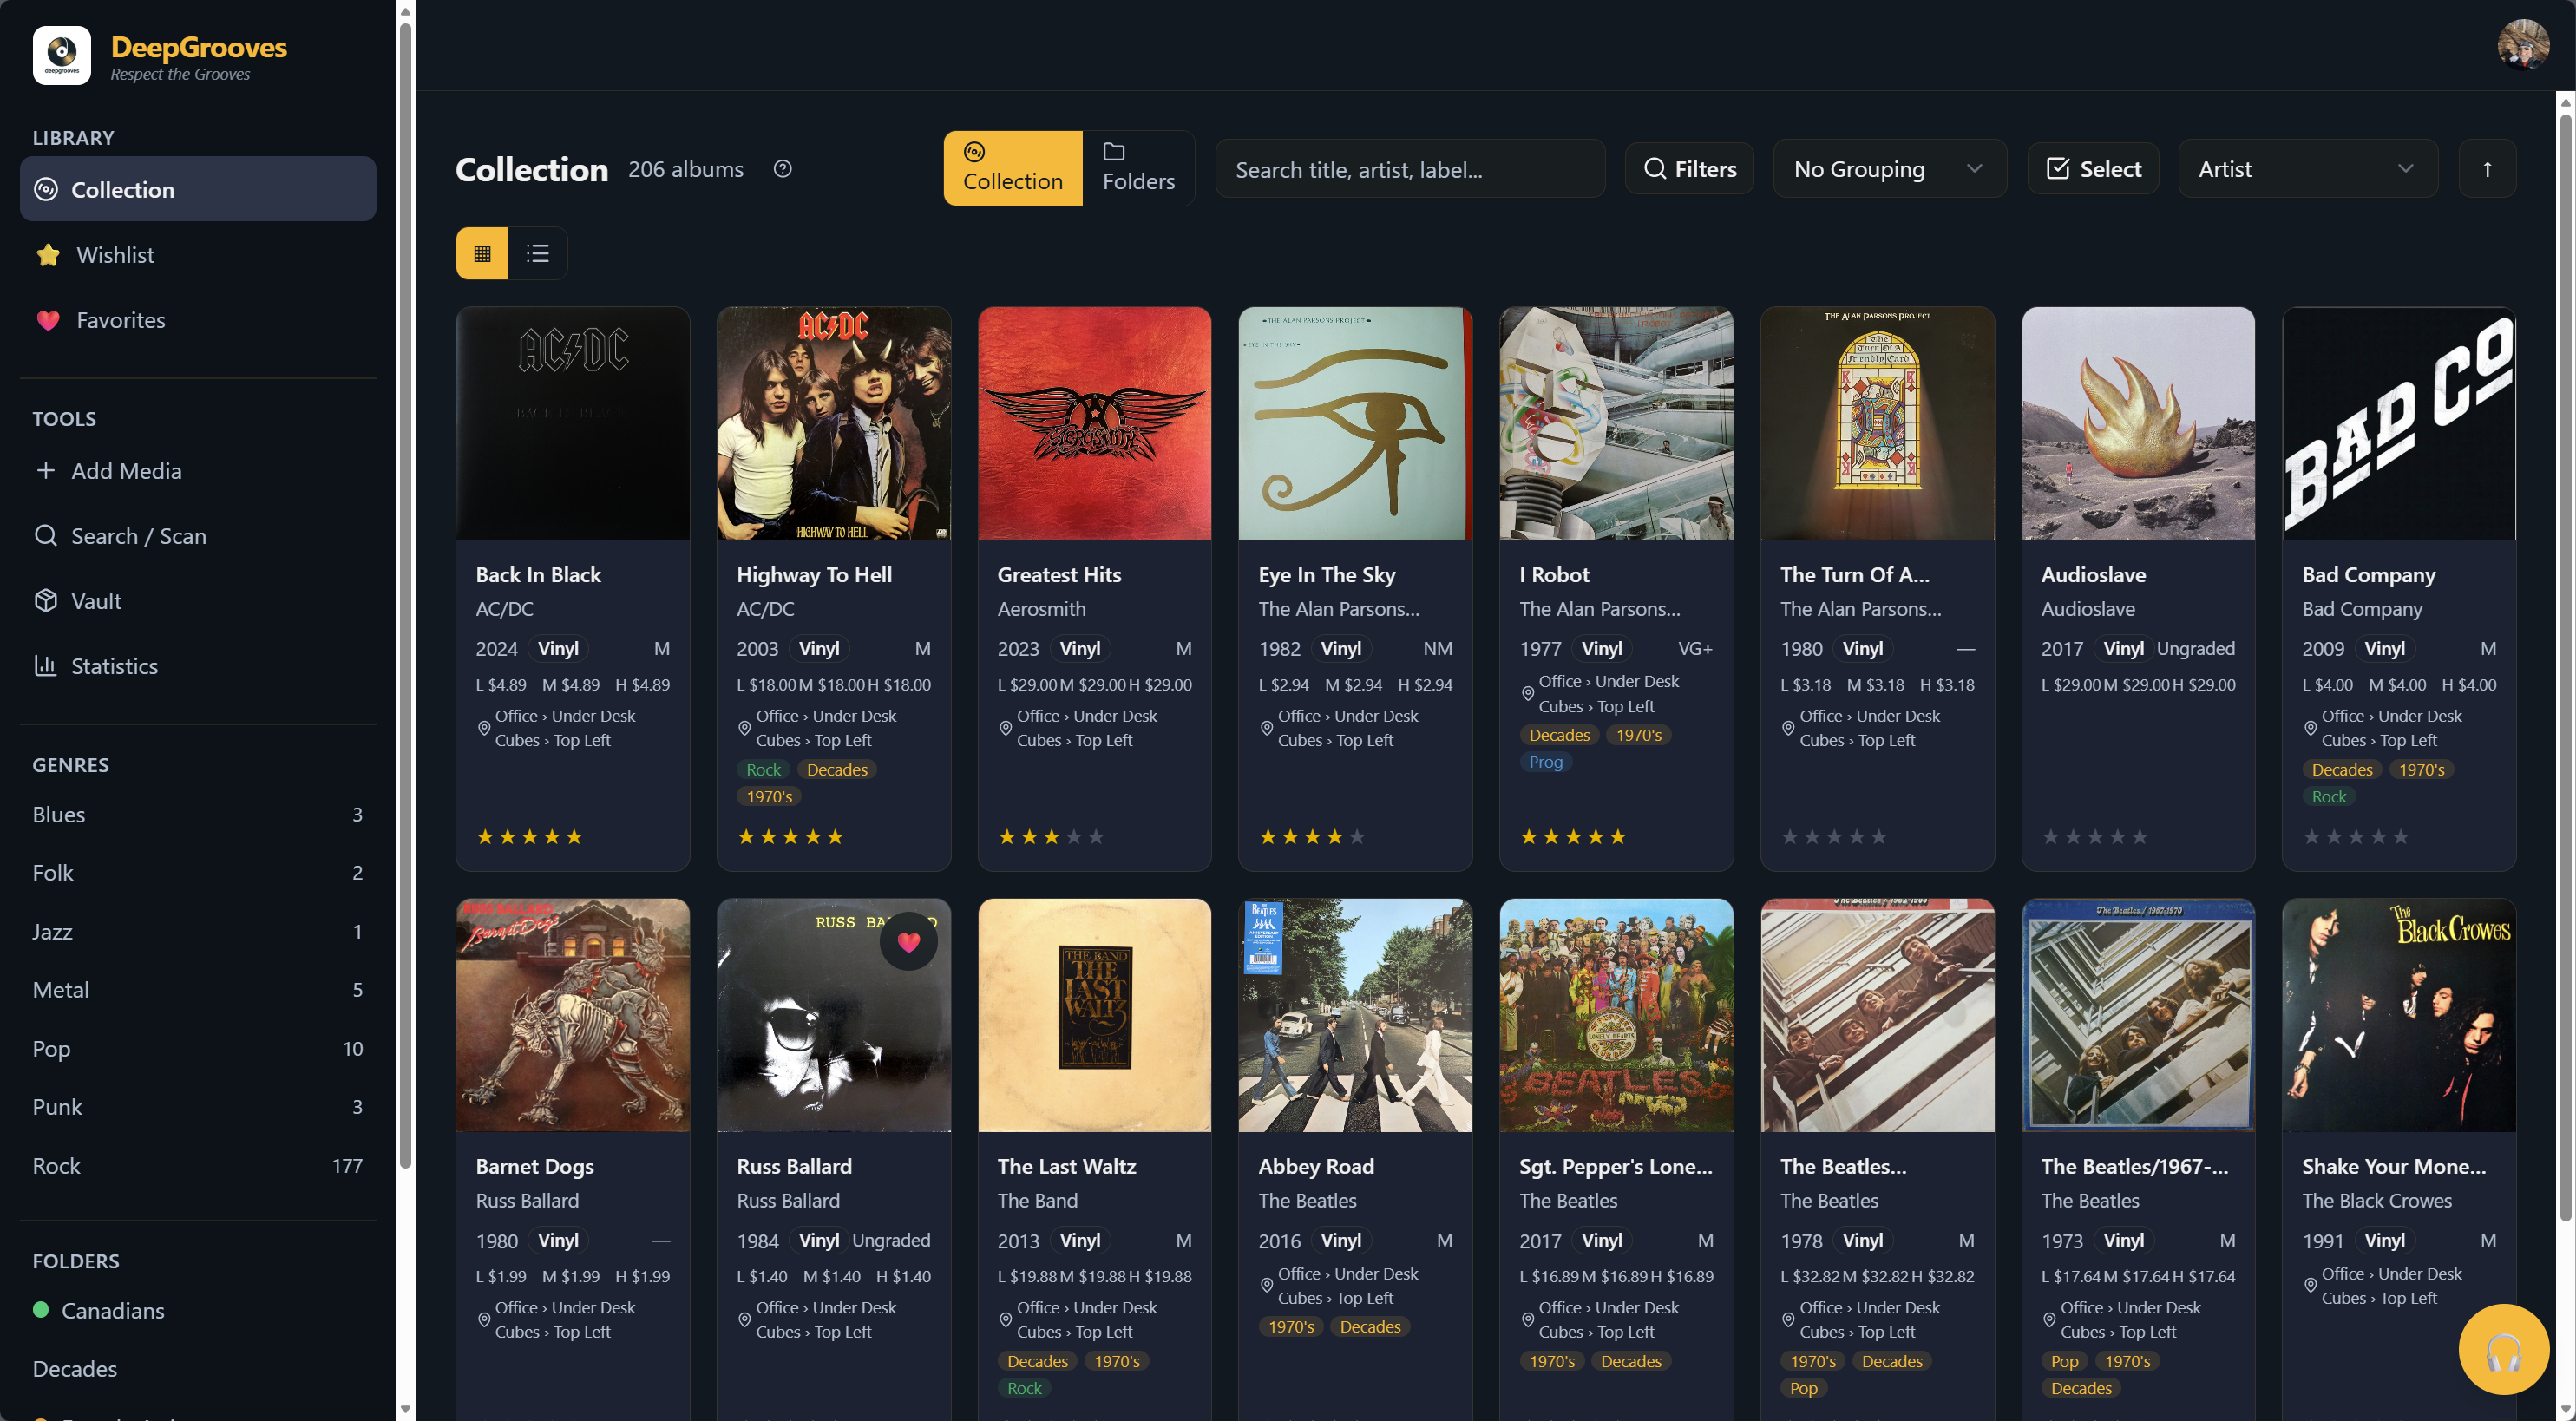Viewport: 2576px width, 1421px height.
Task: Click the Add Media plus icon
Action: 45,470
